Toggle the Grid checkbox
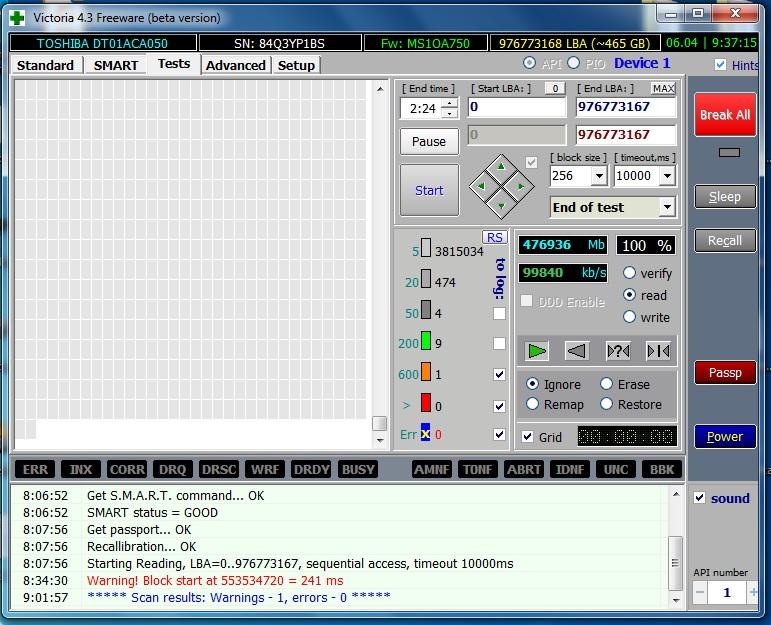This screenshot has height=625, width=771. tap(528, 436)
